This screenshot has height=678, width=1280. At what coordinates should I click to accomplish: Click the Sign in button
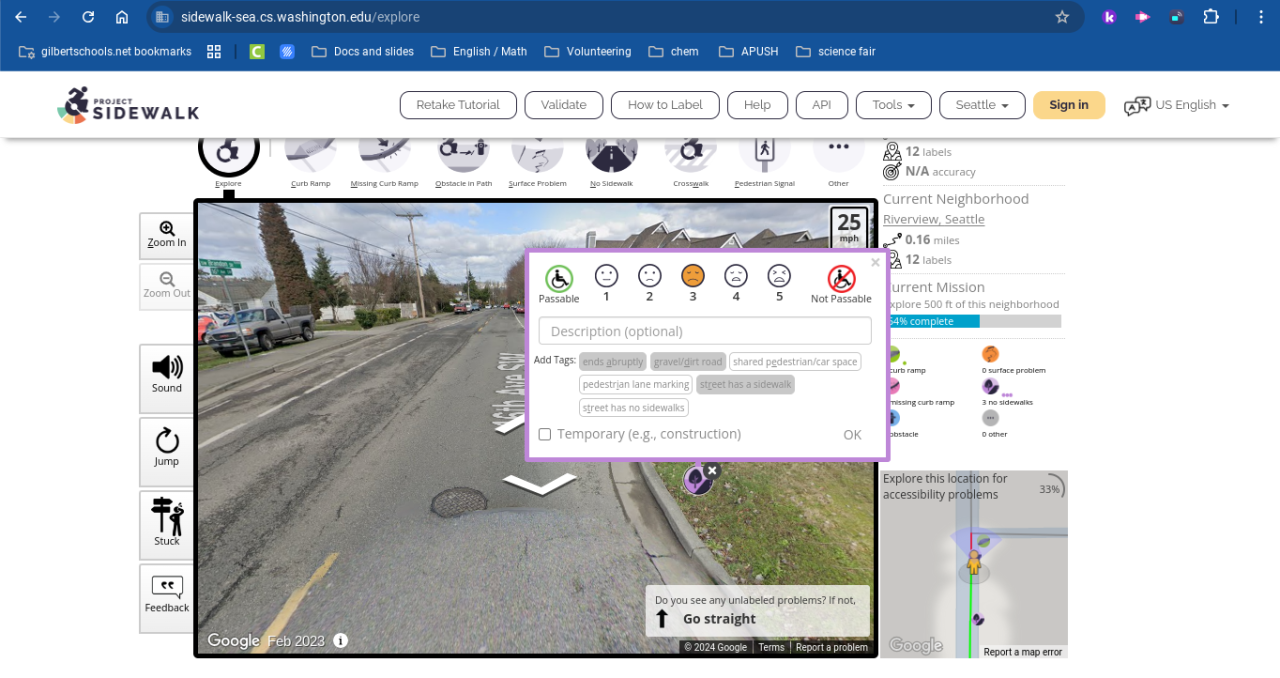[1069, 105]
